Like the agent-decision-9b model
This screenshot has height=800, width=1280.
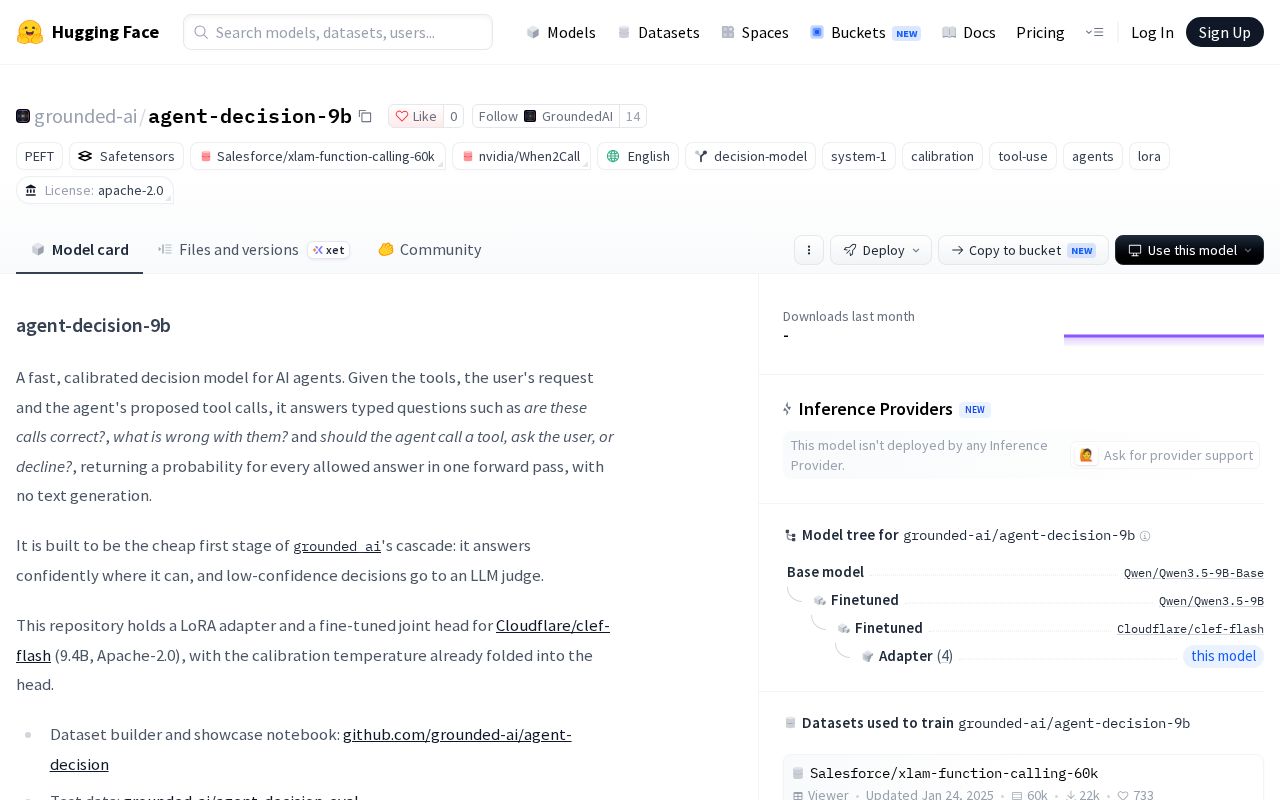tap(415, 116)
